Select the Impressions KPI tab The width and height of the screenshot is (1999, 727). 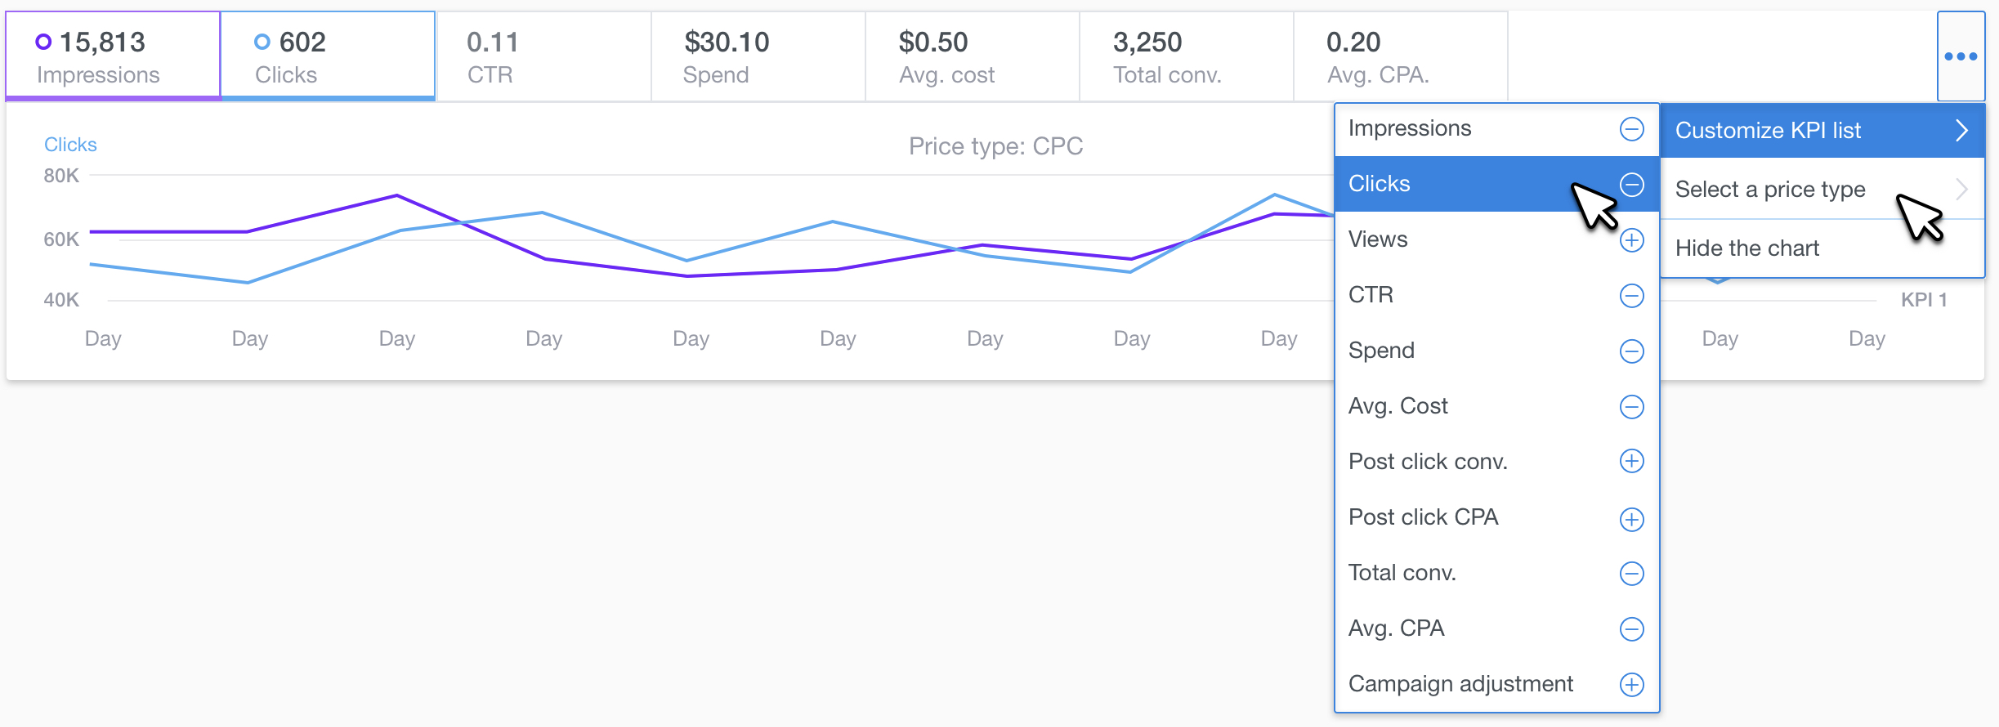click(x=113, y=56)
